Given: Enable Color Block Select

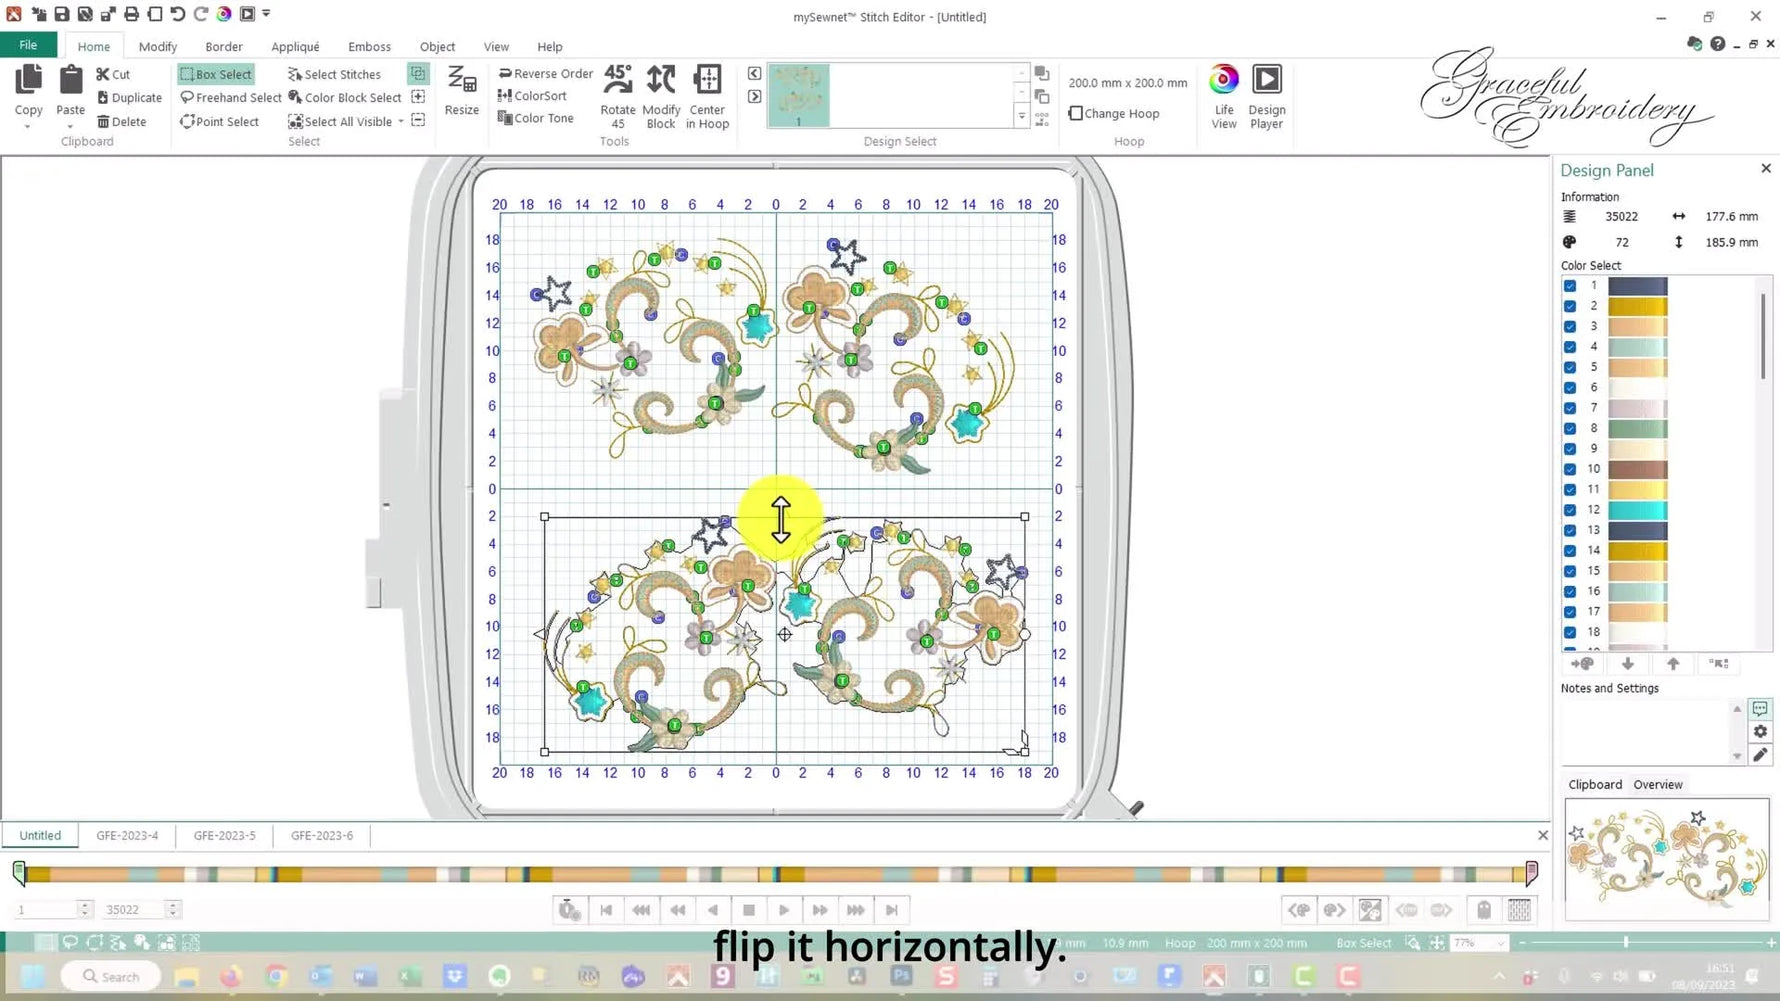Looking at the screenshot, I should [344, 98].
